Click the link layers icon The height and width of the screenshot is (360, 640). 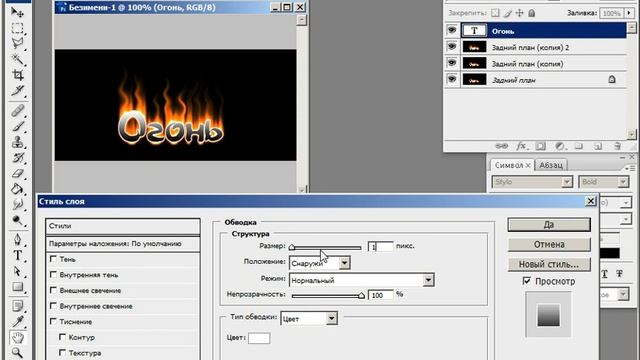click(x=501, y=146)
